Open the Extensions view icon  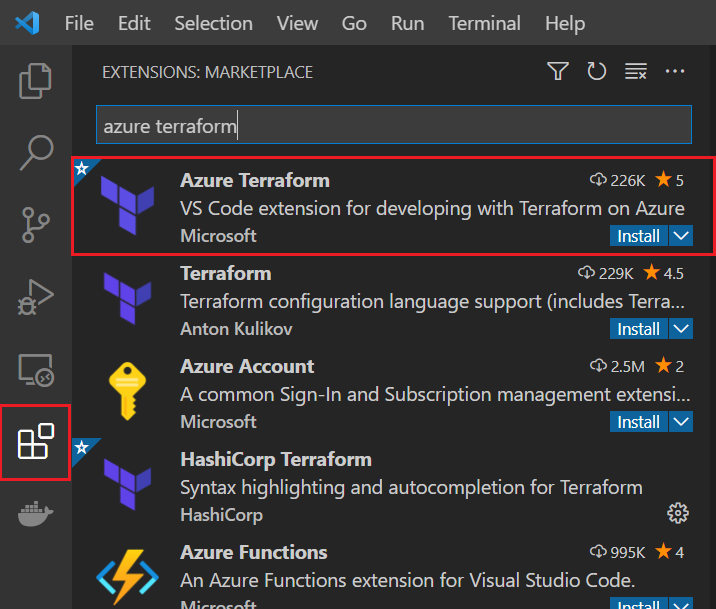click(36, 441)
